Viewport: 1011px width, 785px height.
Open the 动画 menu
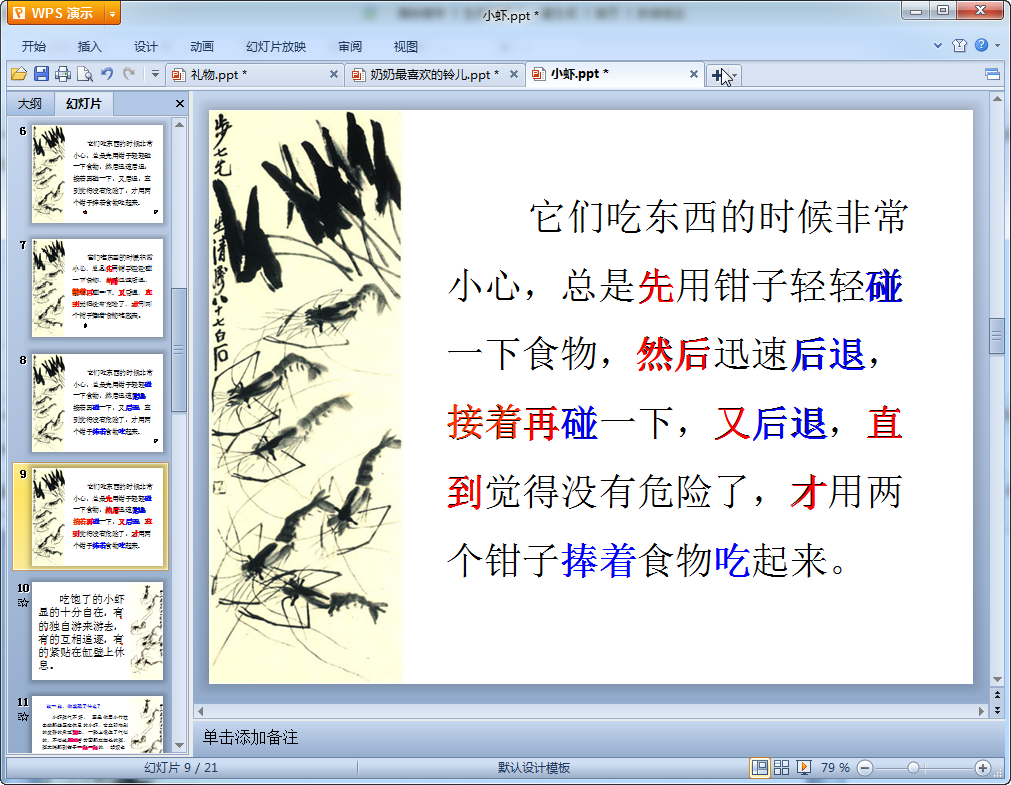click(202, 46)
